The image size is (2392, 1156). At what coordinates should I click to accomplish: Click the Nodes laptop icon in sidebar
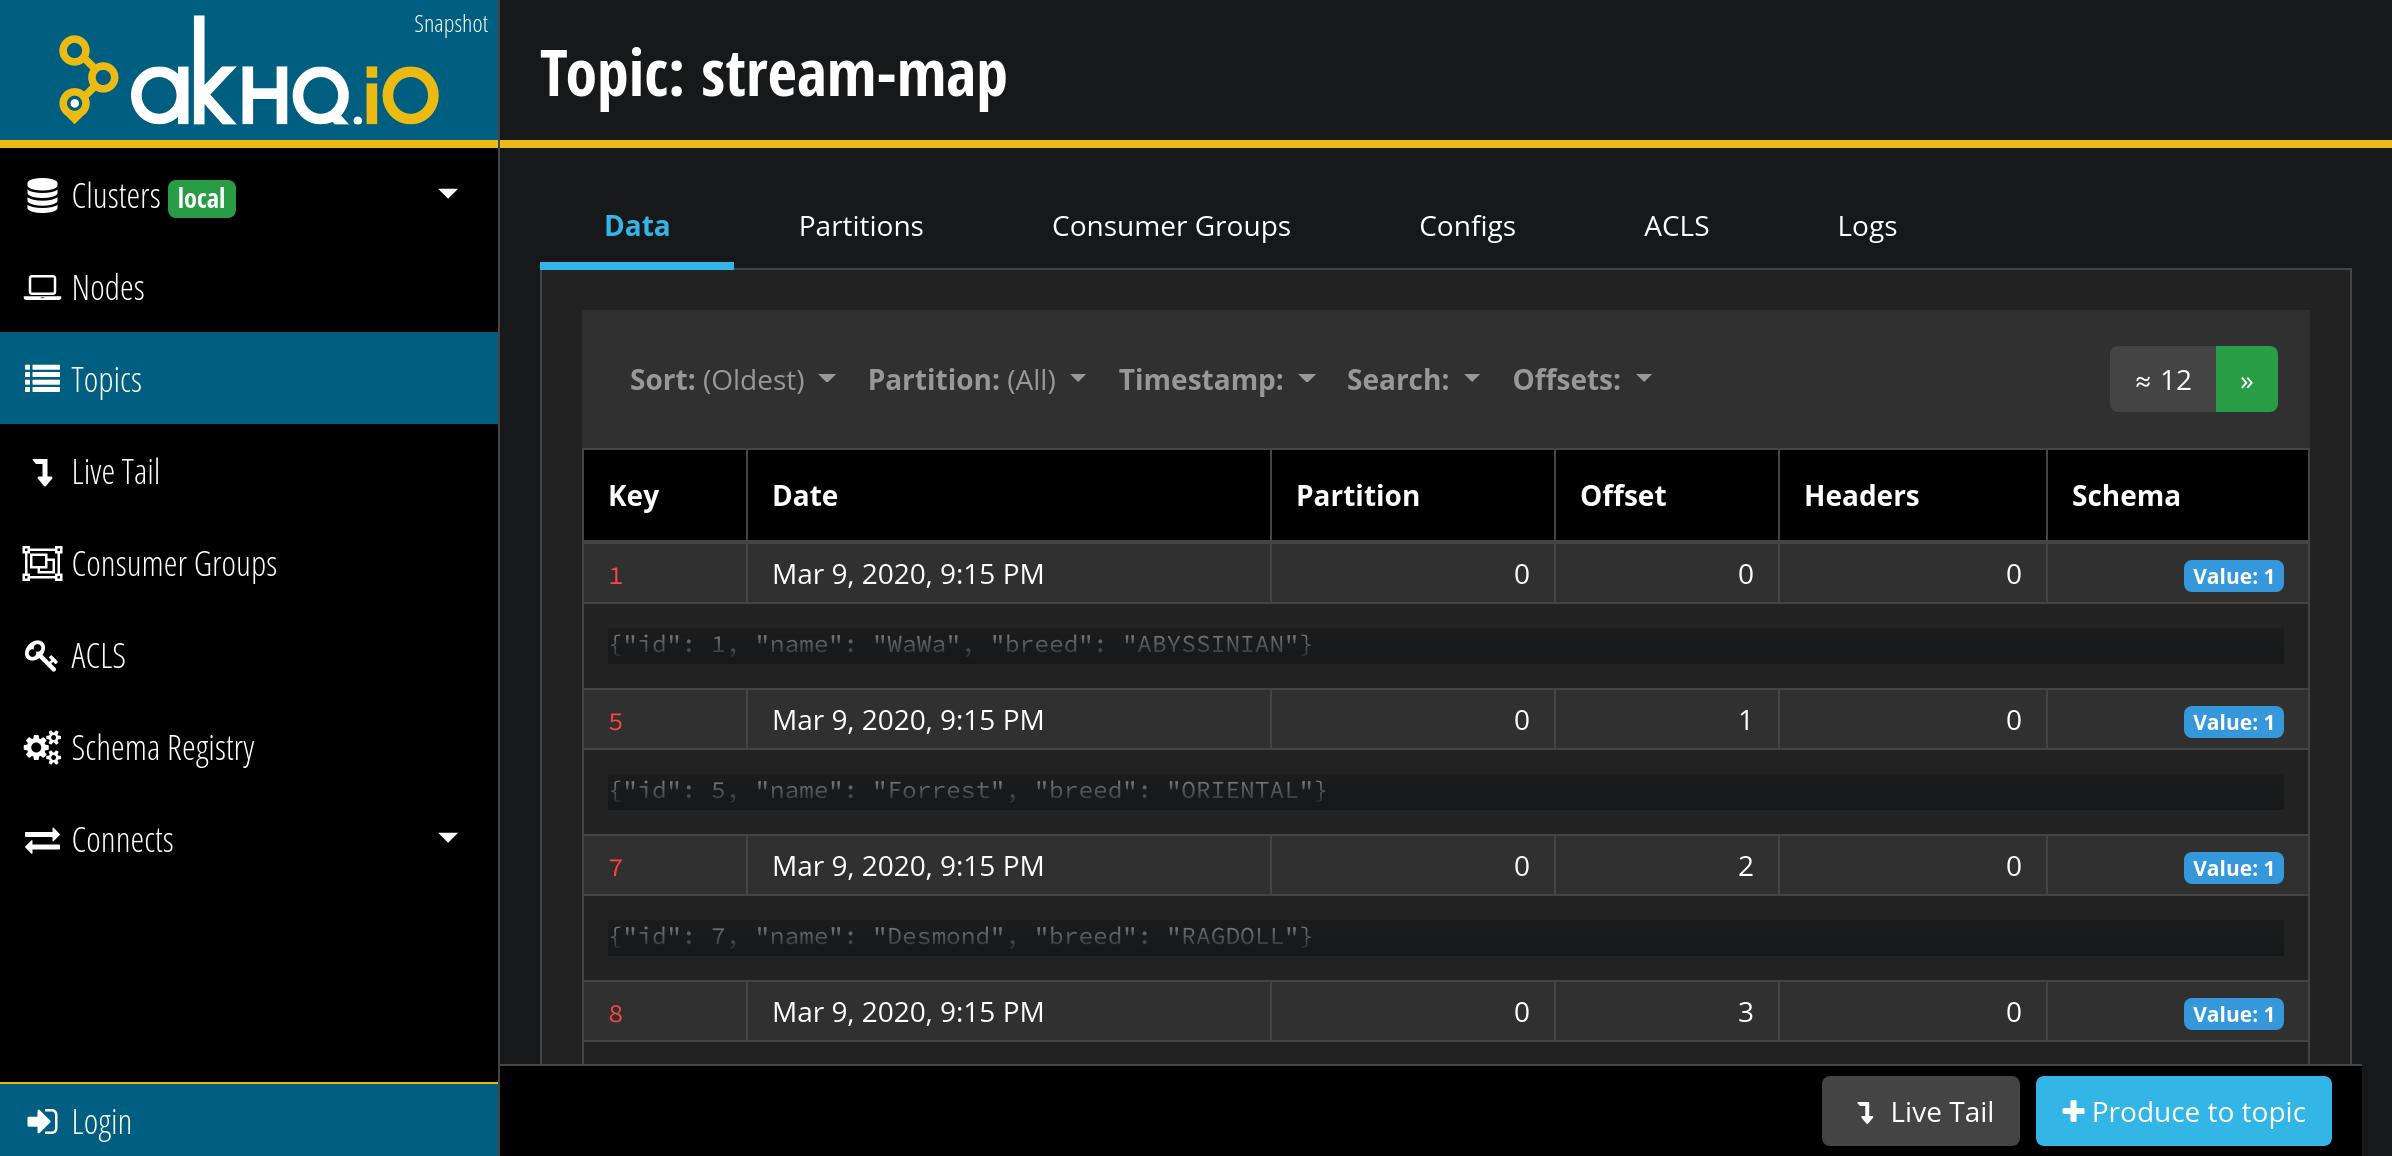pos(42,288)
